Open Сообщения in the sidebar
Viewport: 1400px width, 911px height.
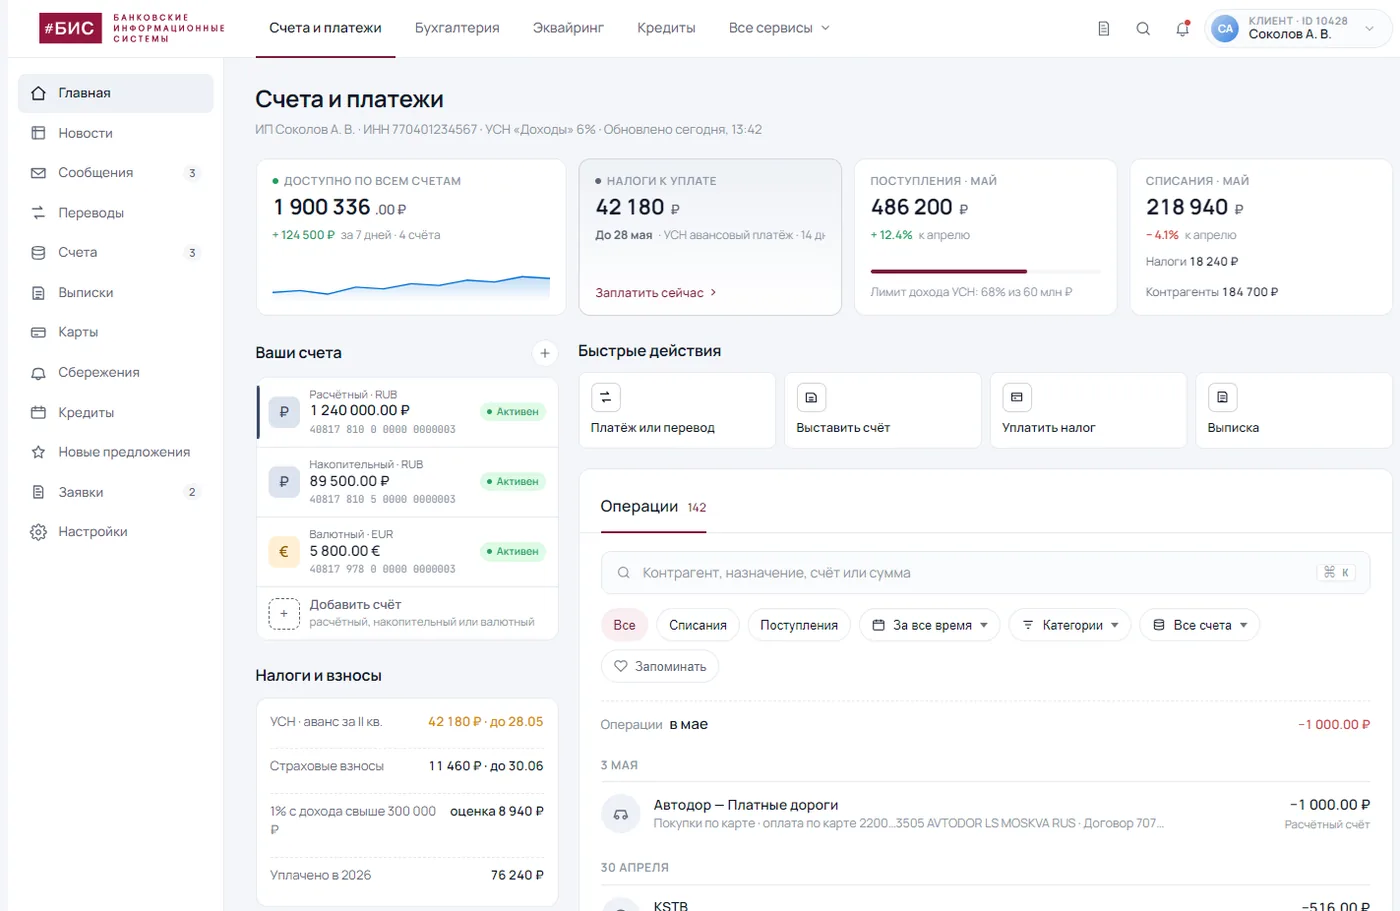click(x=116, y=173)
